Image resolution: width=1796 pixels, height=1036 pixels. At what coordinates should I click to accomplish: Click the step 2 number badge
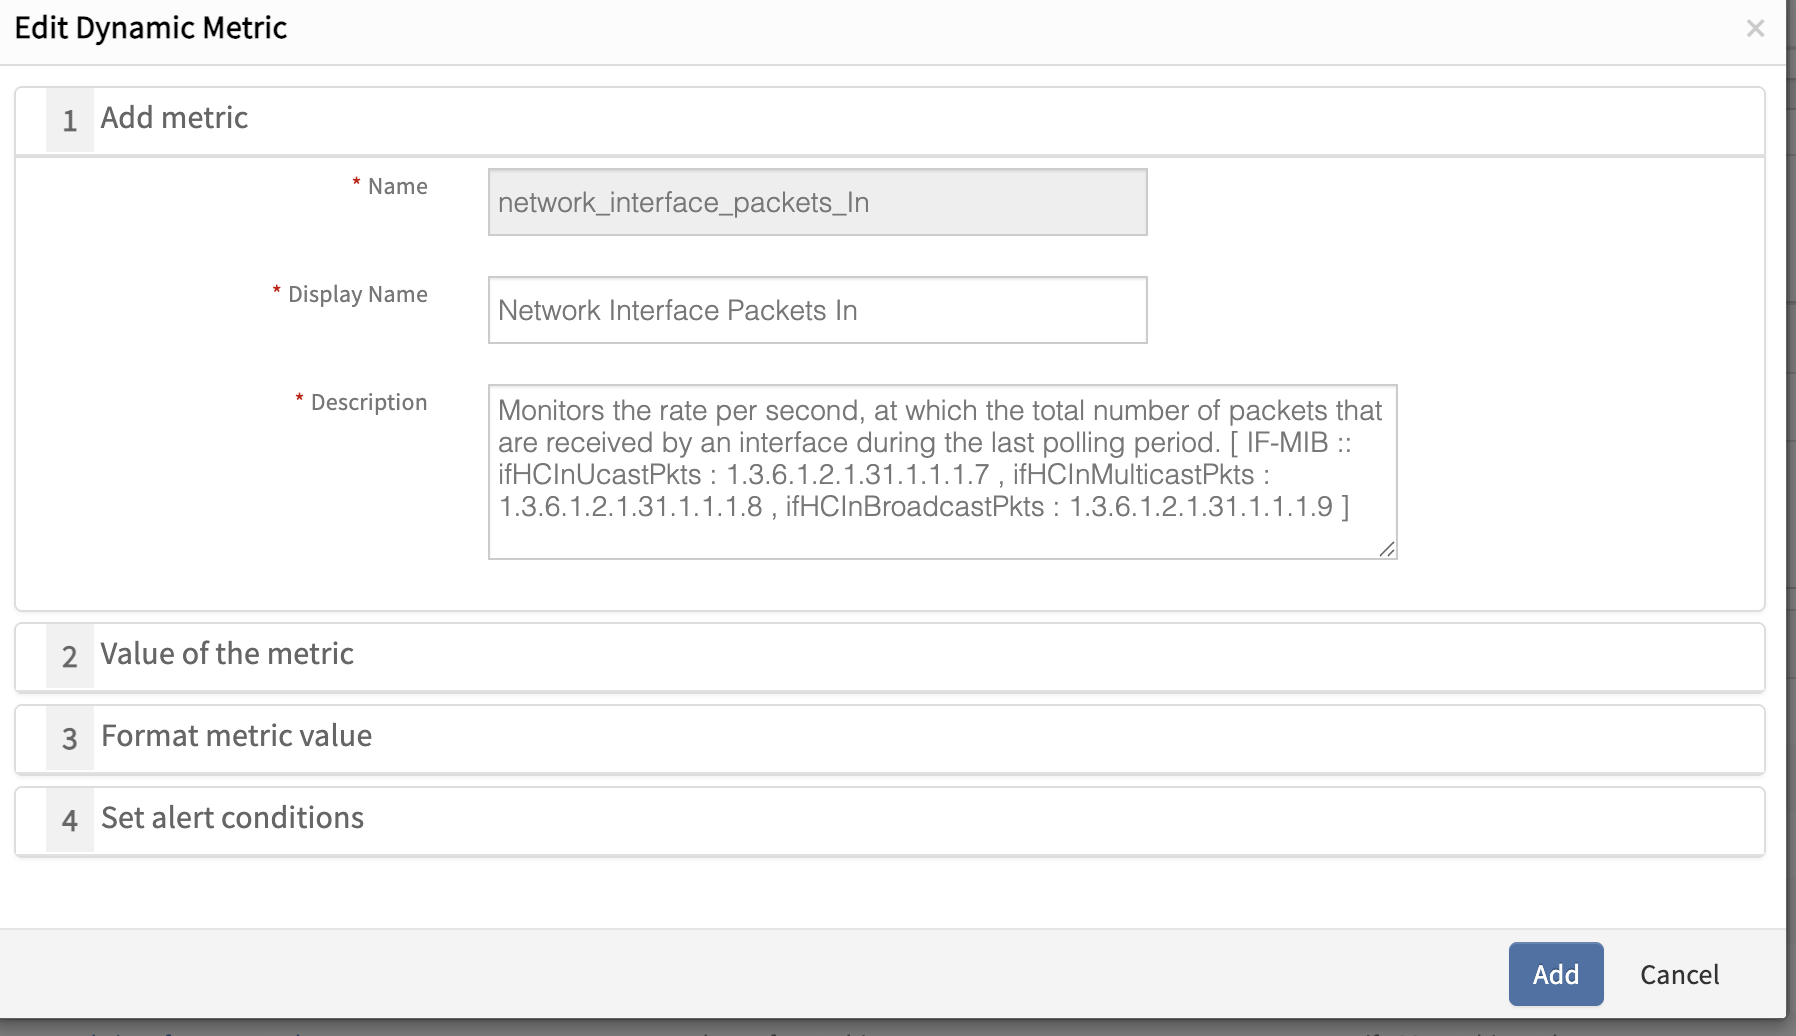(70, 657)
